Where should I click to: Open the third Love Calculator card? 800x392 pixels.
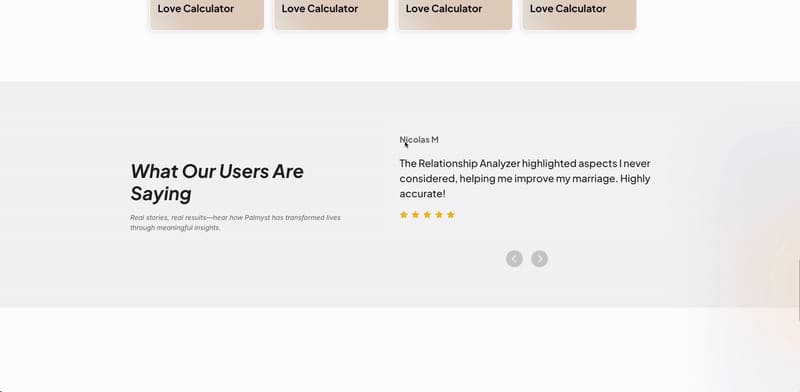click(x=455, y=14)
